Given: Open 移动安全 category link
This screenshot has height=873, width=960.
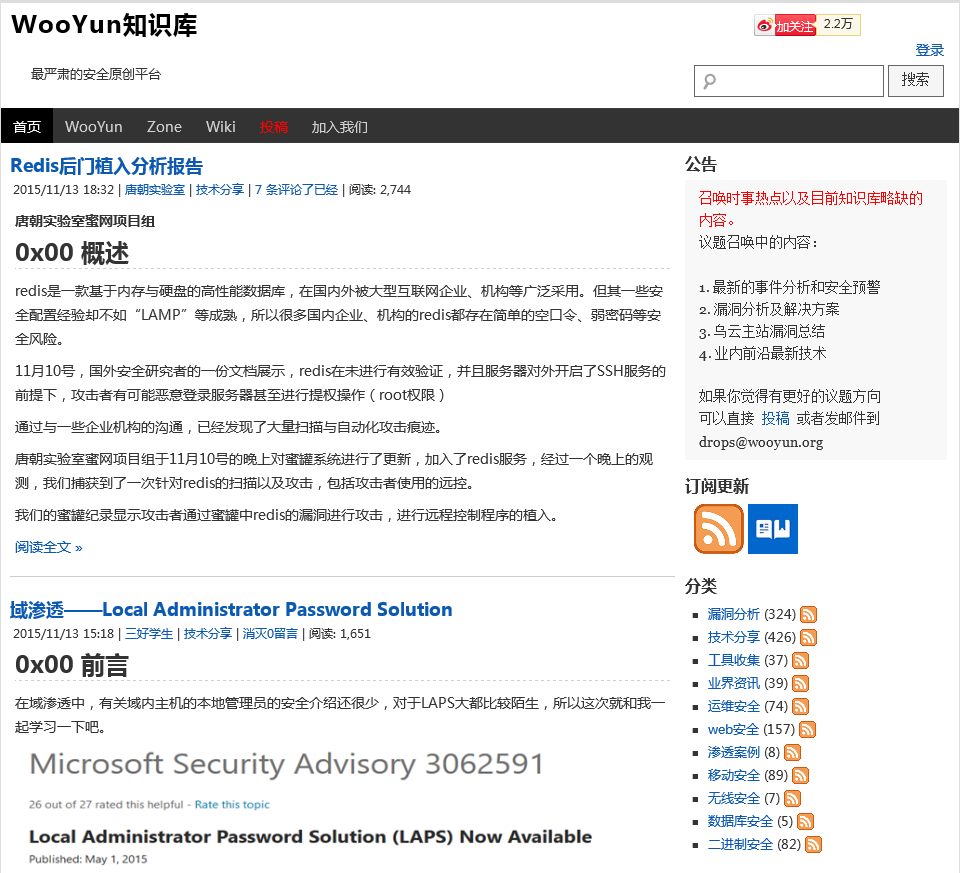Looking at the screenshot, I should pyautogui.click(x=733, y=776).
